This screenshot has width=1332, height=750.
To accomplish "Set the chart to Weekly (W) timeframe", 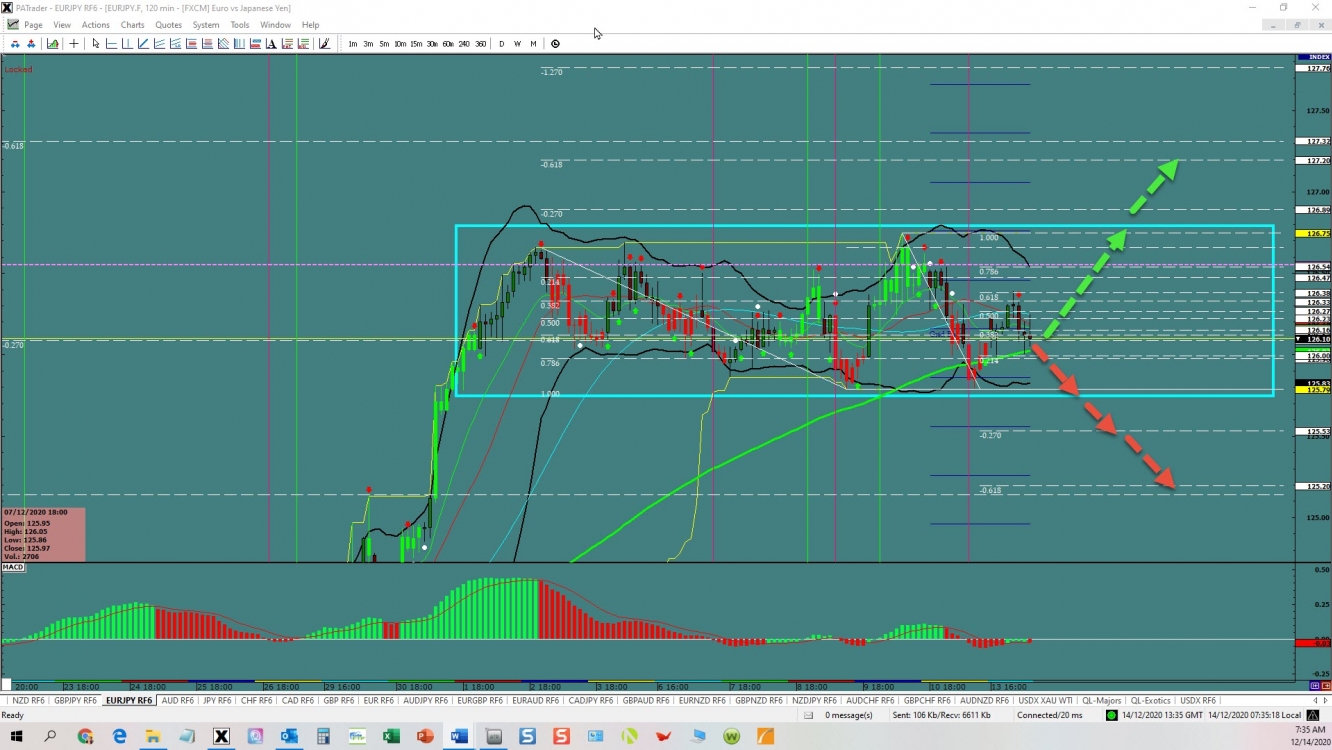I will [518, 44].
